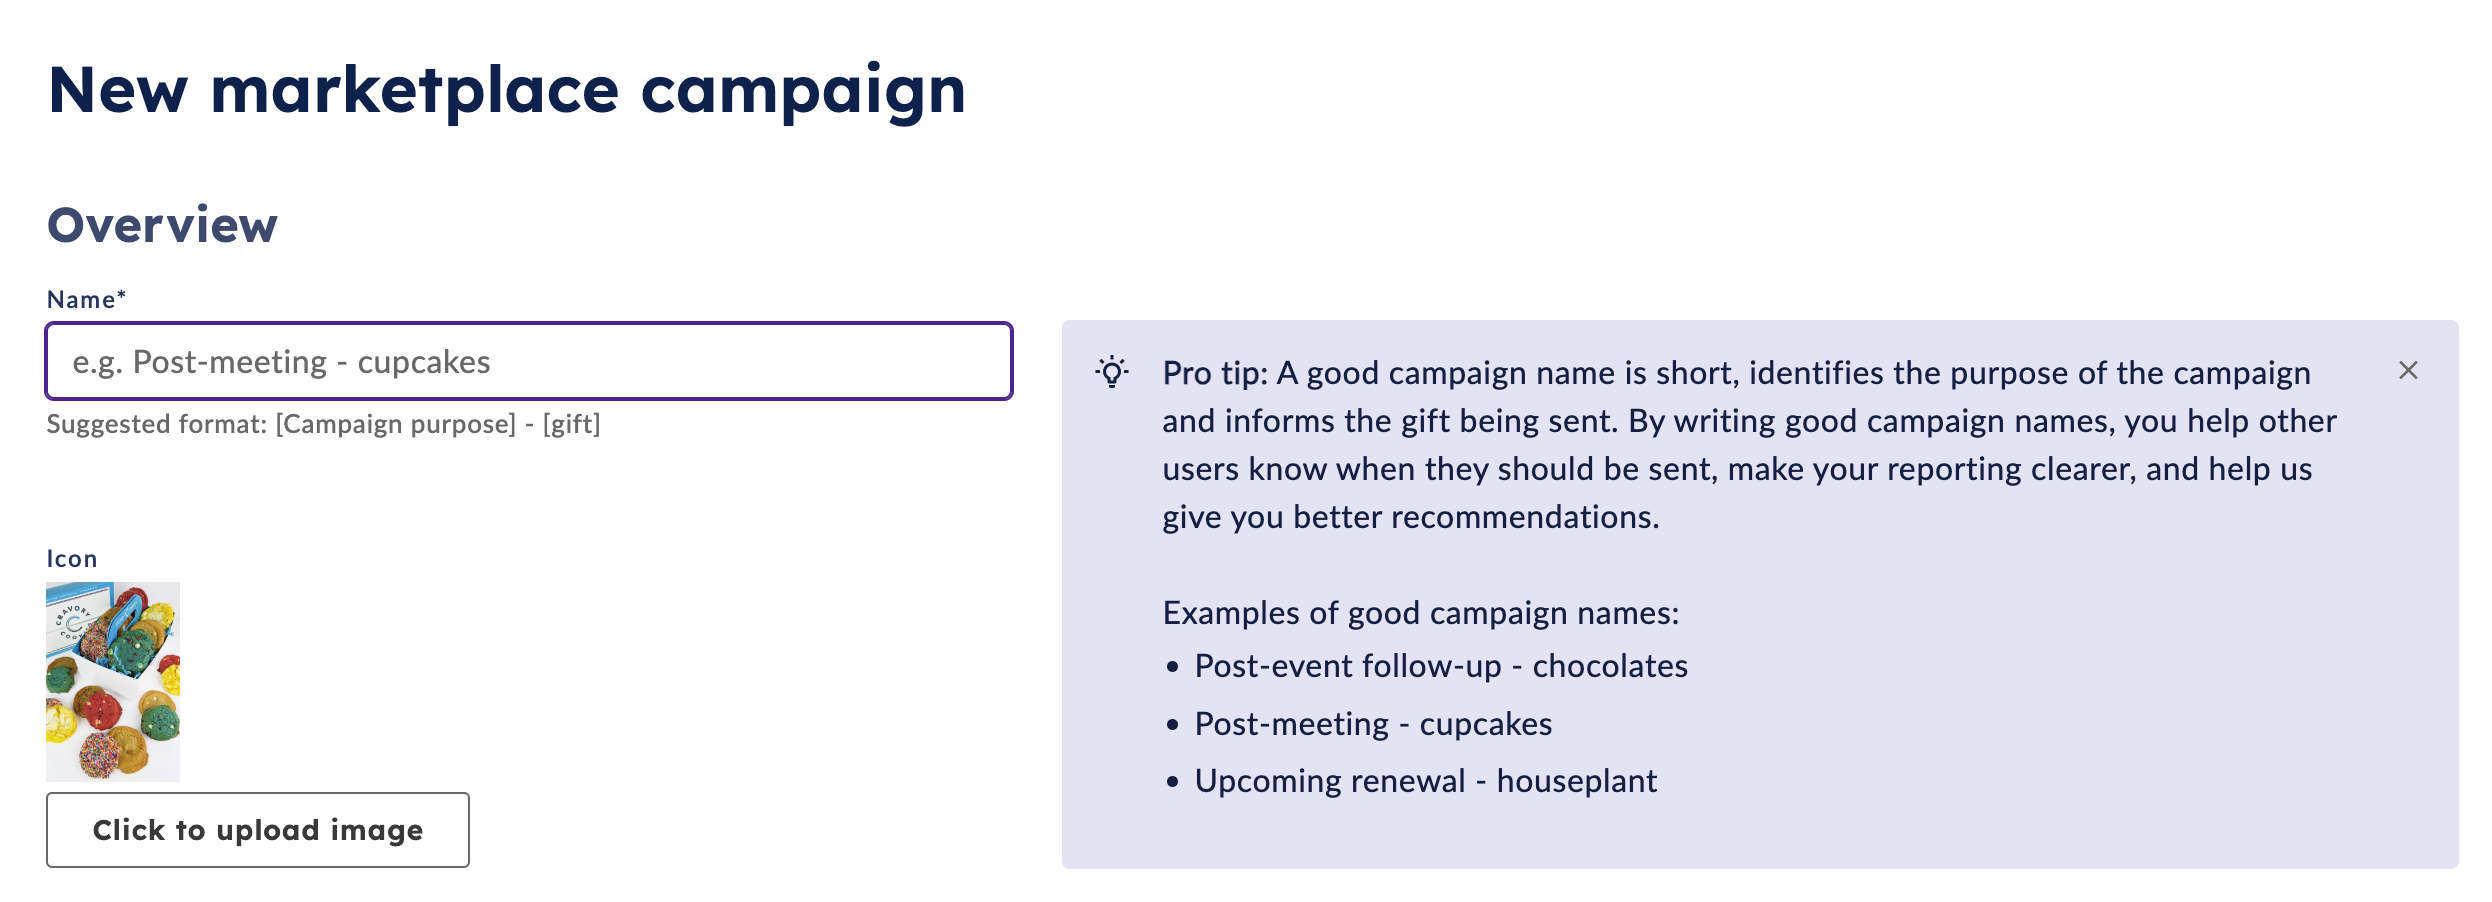This screenshot has height=902, width=2492.
Task: Select the Overview section heading
Action: pyautogui.click(x=163, y=225)
